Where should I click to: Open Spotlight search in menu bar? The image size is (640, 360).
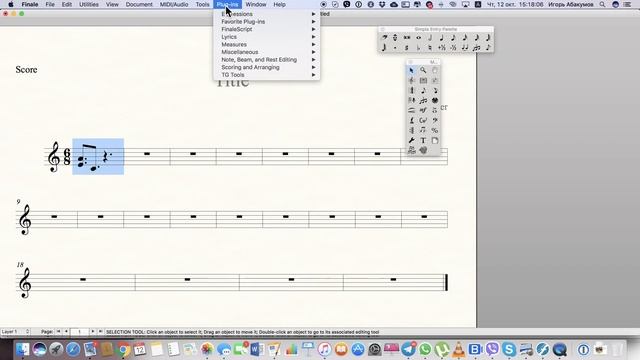tap(602, 4)
